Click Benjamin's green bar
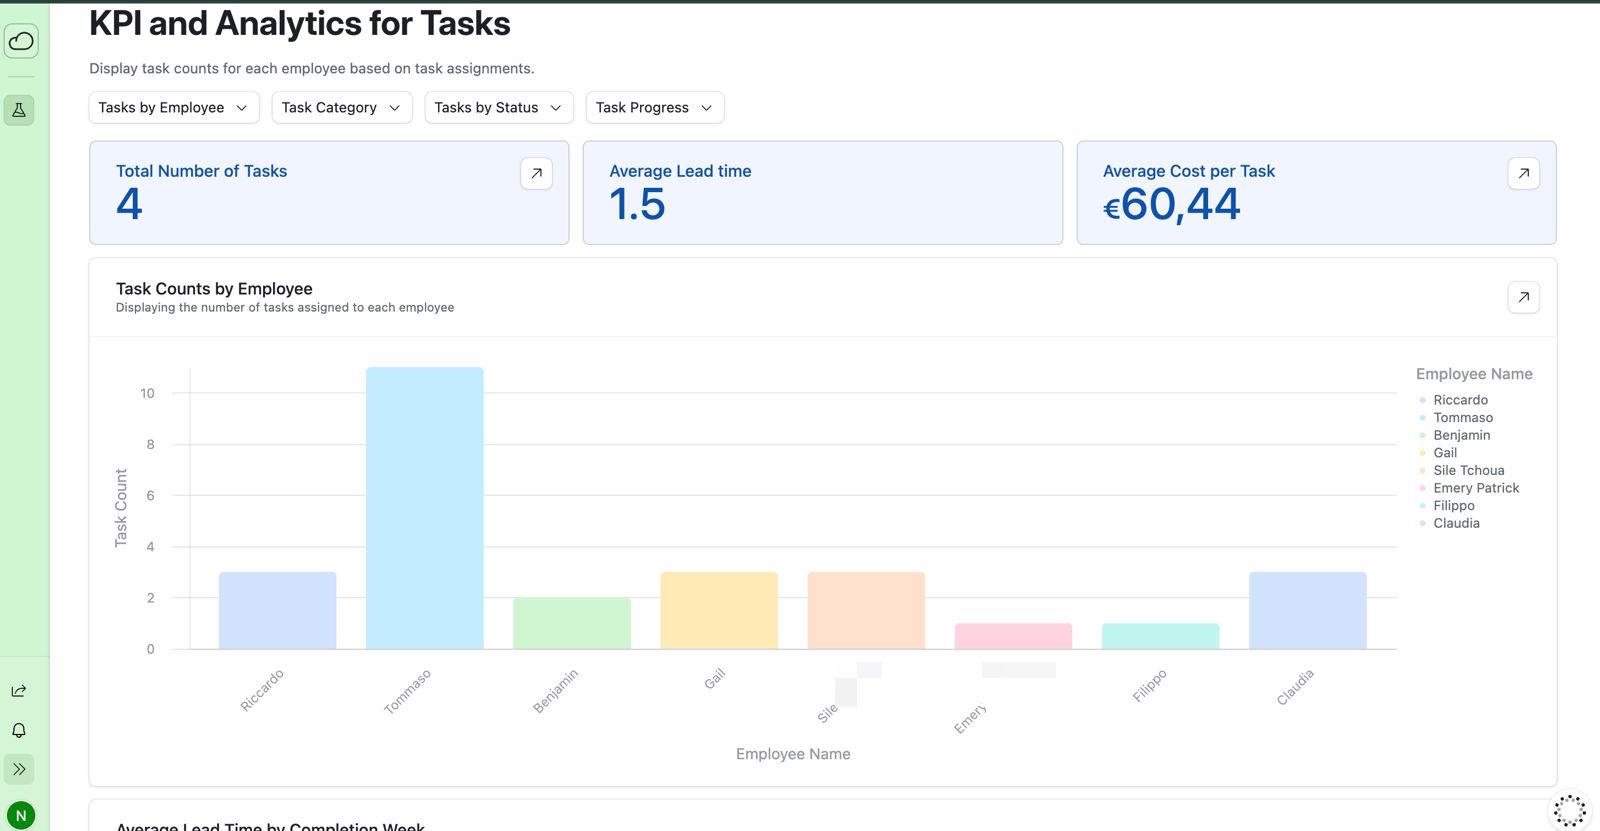This screenshot has width=1600, height=831. pyautogui.click(x=572, y=623)
